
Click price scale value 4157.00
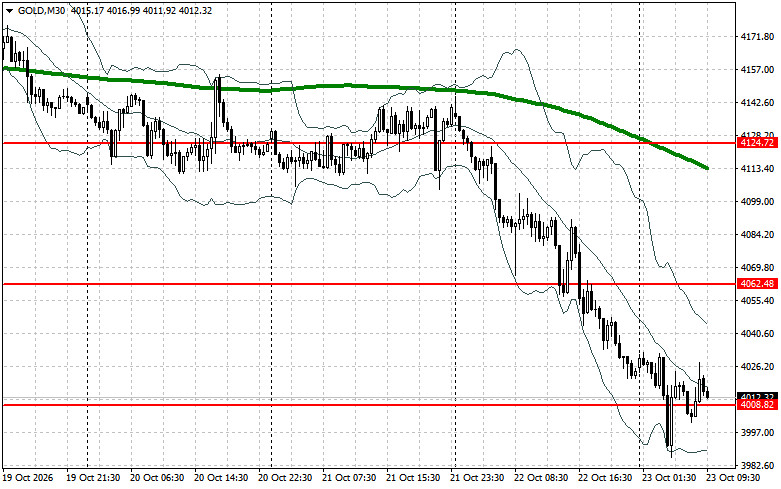757,70
